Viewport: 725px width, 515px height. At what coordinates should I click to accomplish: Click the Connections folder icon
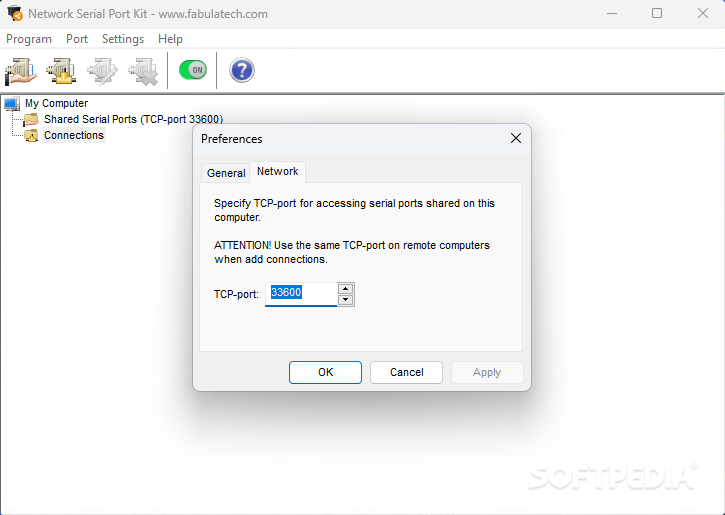pyautogui.click(x=31, y=135)
